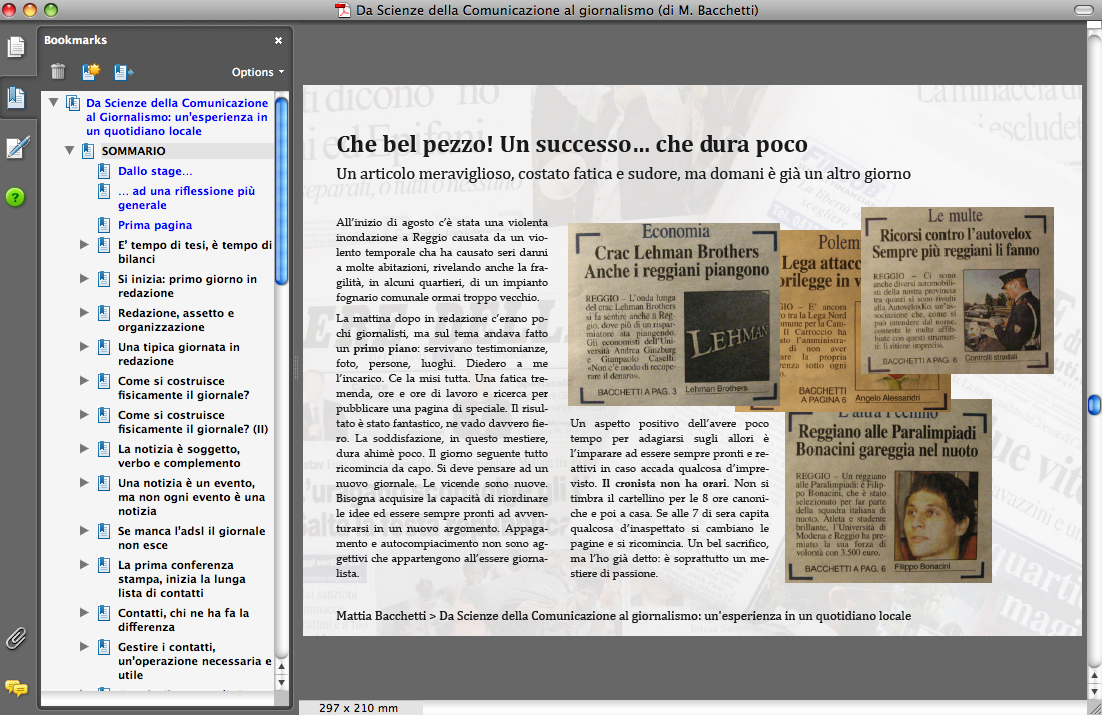This screenshot has width=1102, height=715.
Task: Go to 'Prima pagina' bookmark
Action: (x=154, y=225)
